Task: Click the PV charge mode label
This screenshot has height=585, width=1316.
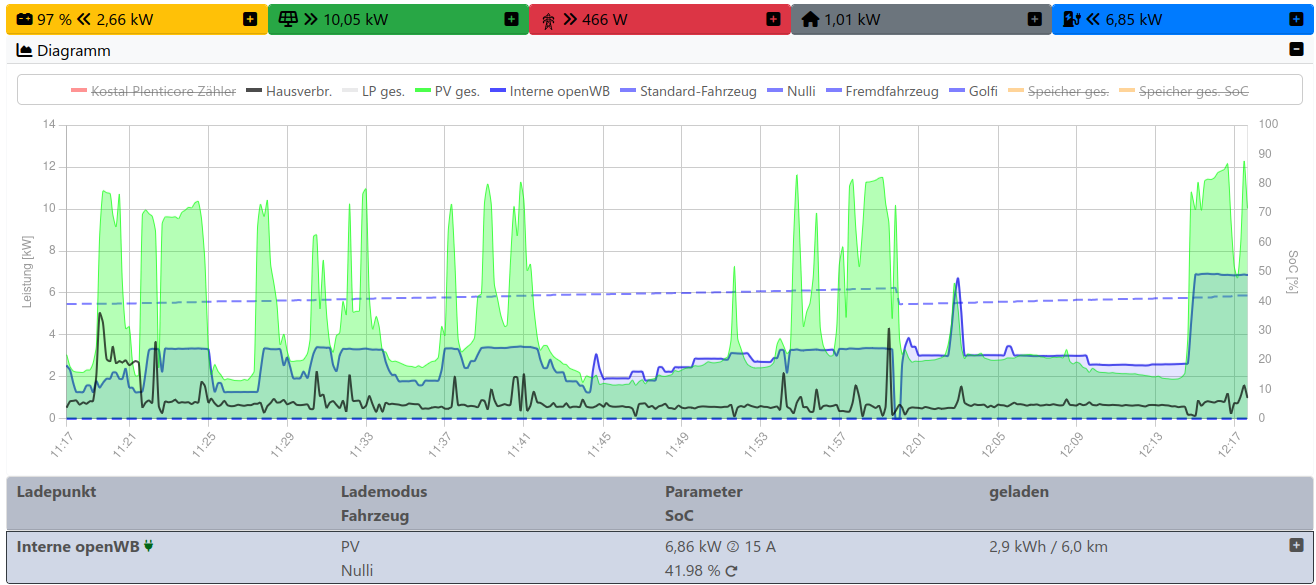Action: 350,547
